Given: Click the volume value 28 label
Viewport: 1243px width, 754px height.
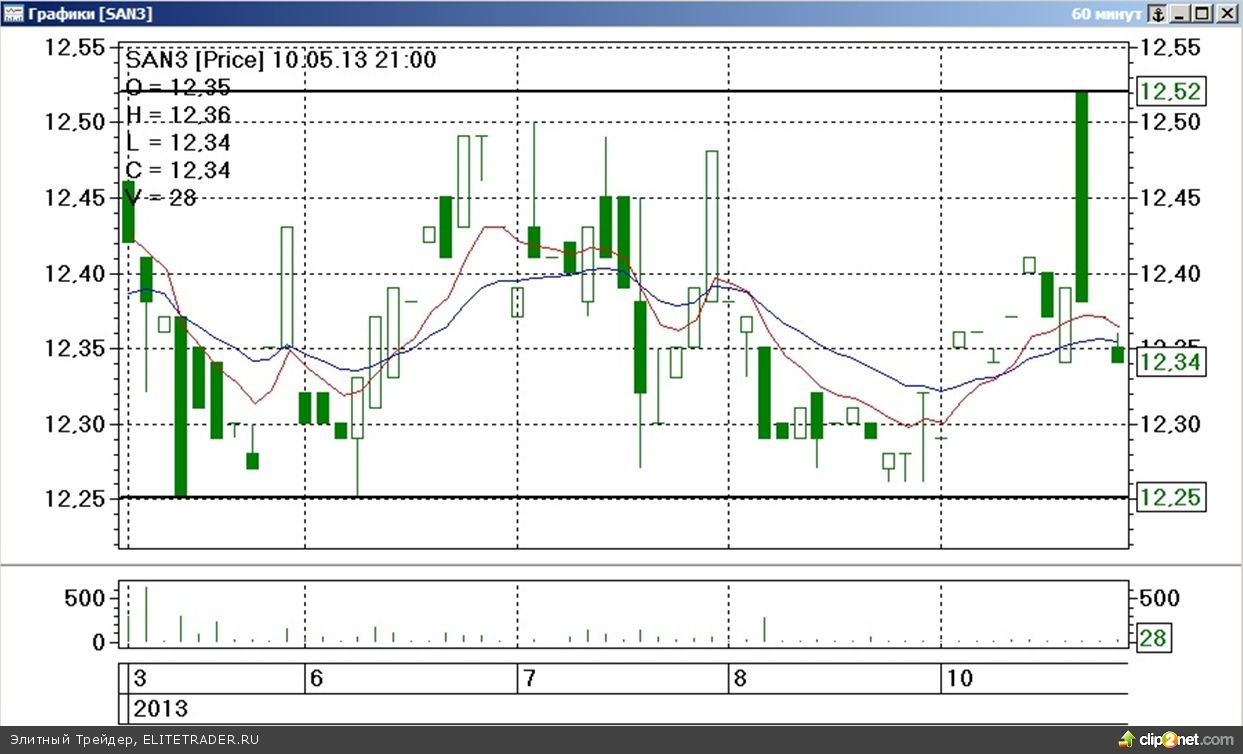Looking at the screenshot, I should point(1153,638).
